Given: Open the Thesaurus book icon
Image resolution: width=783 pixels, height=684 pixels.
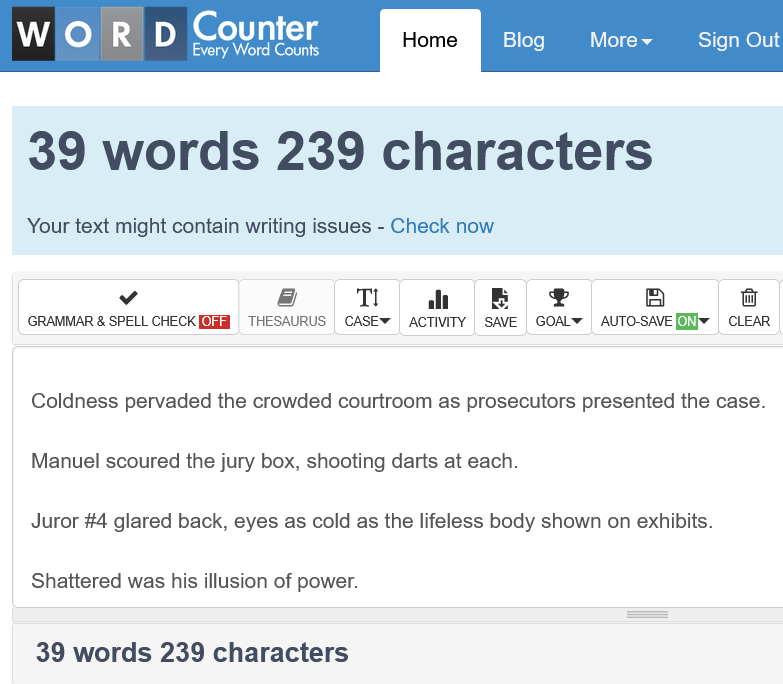Looking at the screenshot, I should (287, 298).
